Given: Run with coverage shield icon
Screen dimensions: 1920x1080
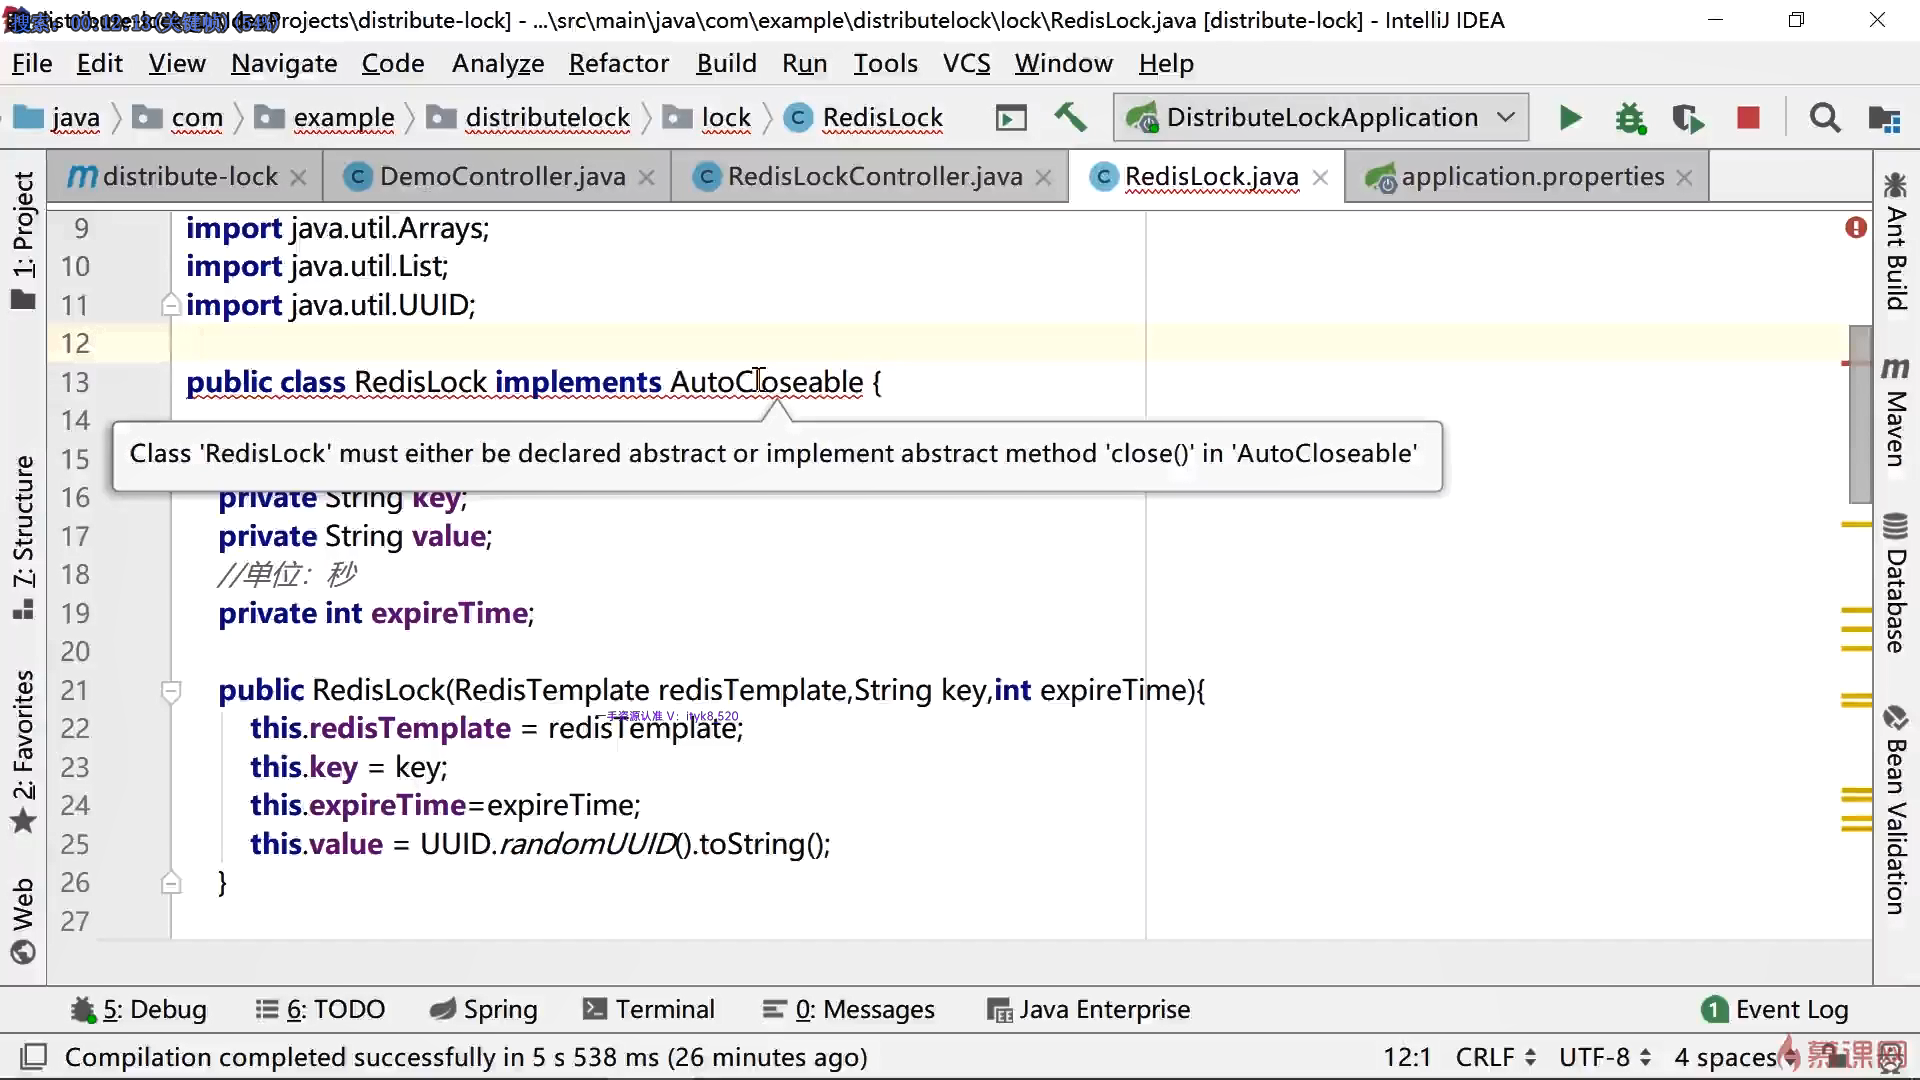Looking at the screenshot, I should pos(1688,118).
